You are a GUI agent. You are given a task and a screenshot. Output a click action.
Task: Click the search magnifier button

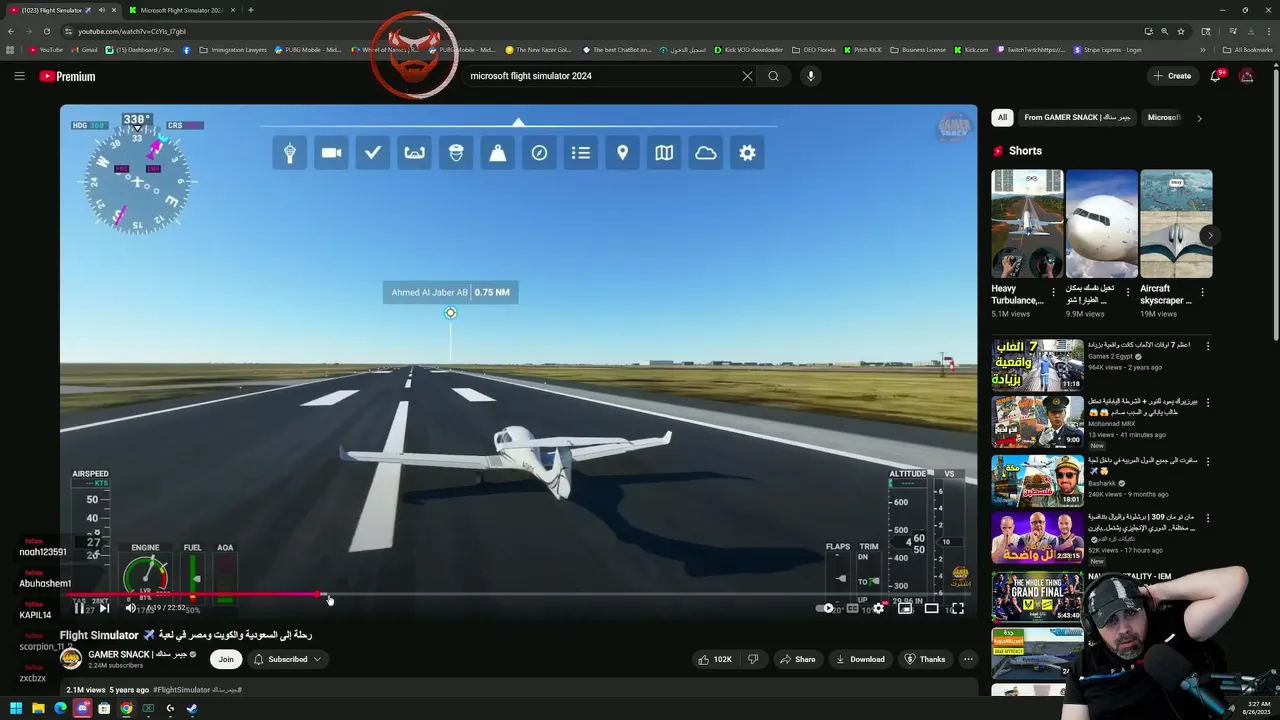pos(773,76)
